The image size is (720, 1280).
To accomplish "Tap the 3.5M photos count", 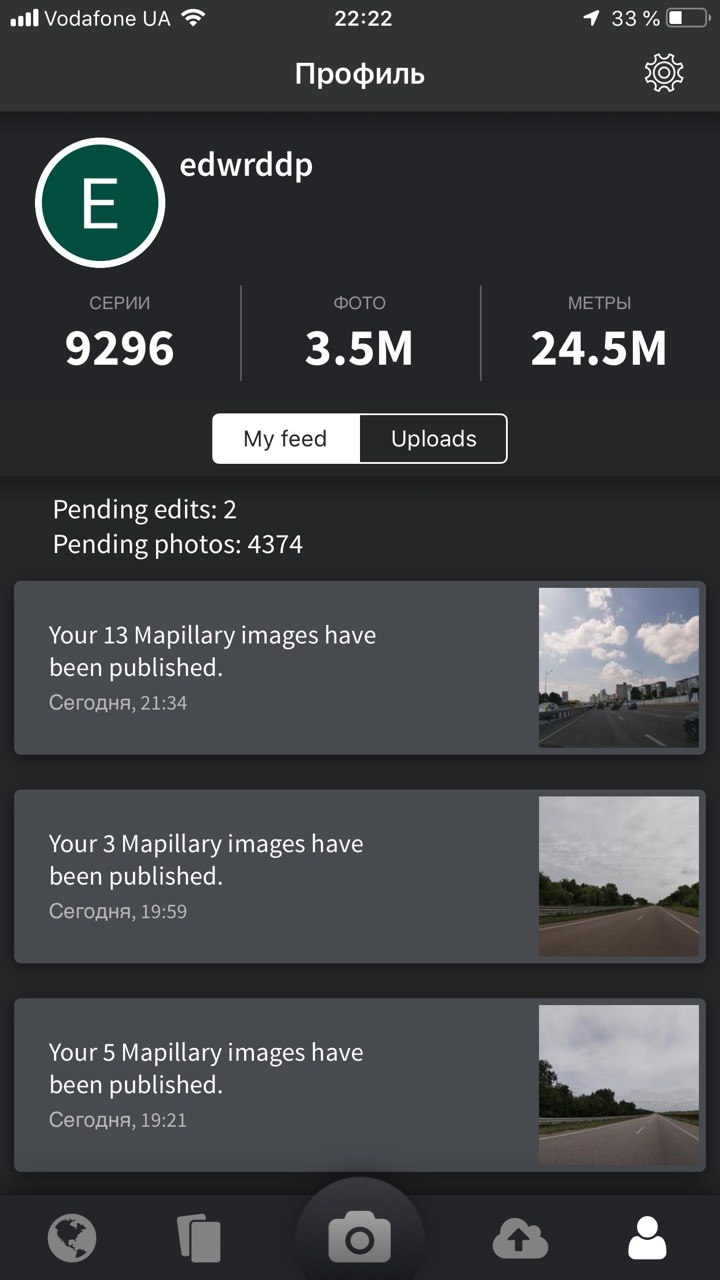I will pyautogui.click(x=359, y=348).
